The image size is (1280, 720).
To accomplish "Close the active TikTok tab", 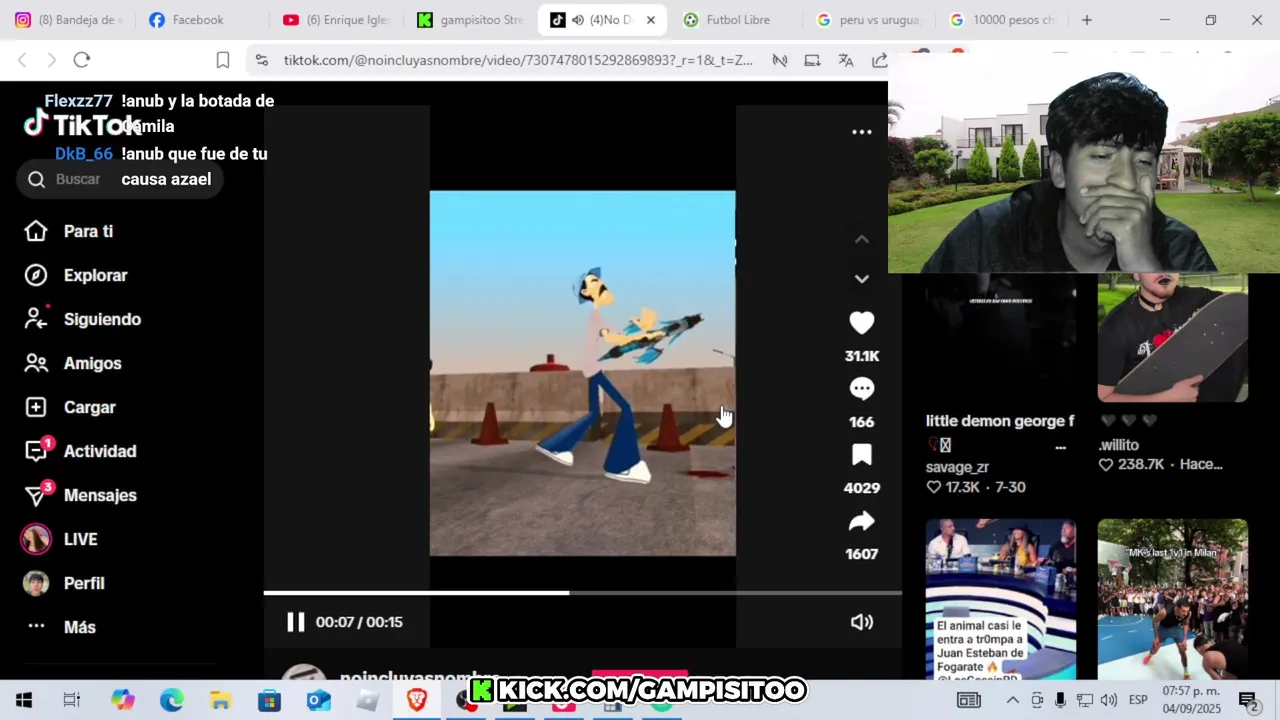I will (x=651, y=20).
